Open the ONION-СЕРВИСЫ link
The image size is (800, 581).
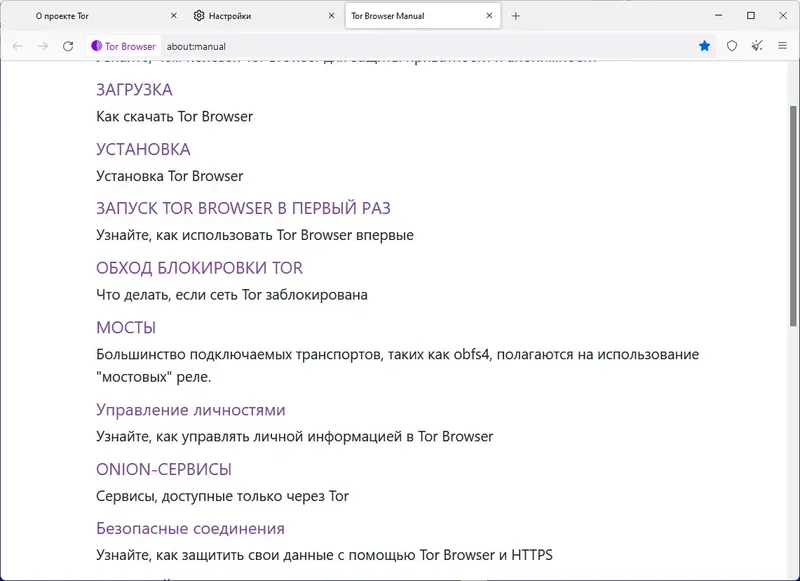(164, 469)
